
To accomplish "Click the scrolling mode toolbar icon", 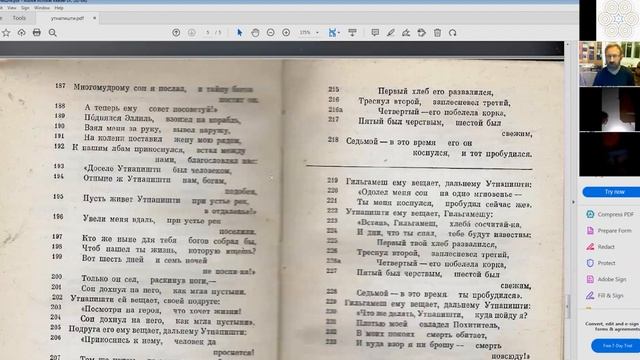I will [352, 33].
